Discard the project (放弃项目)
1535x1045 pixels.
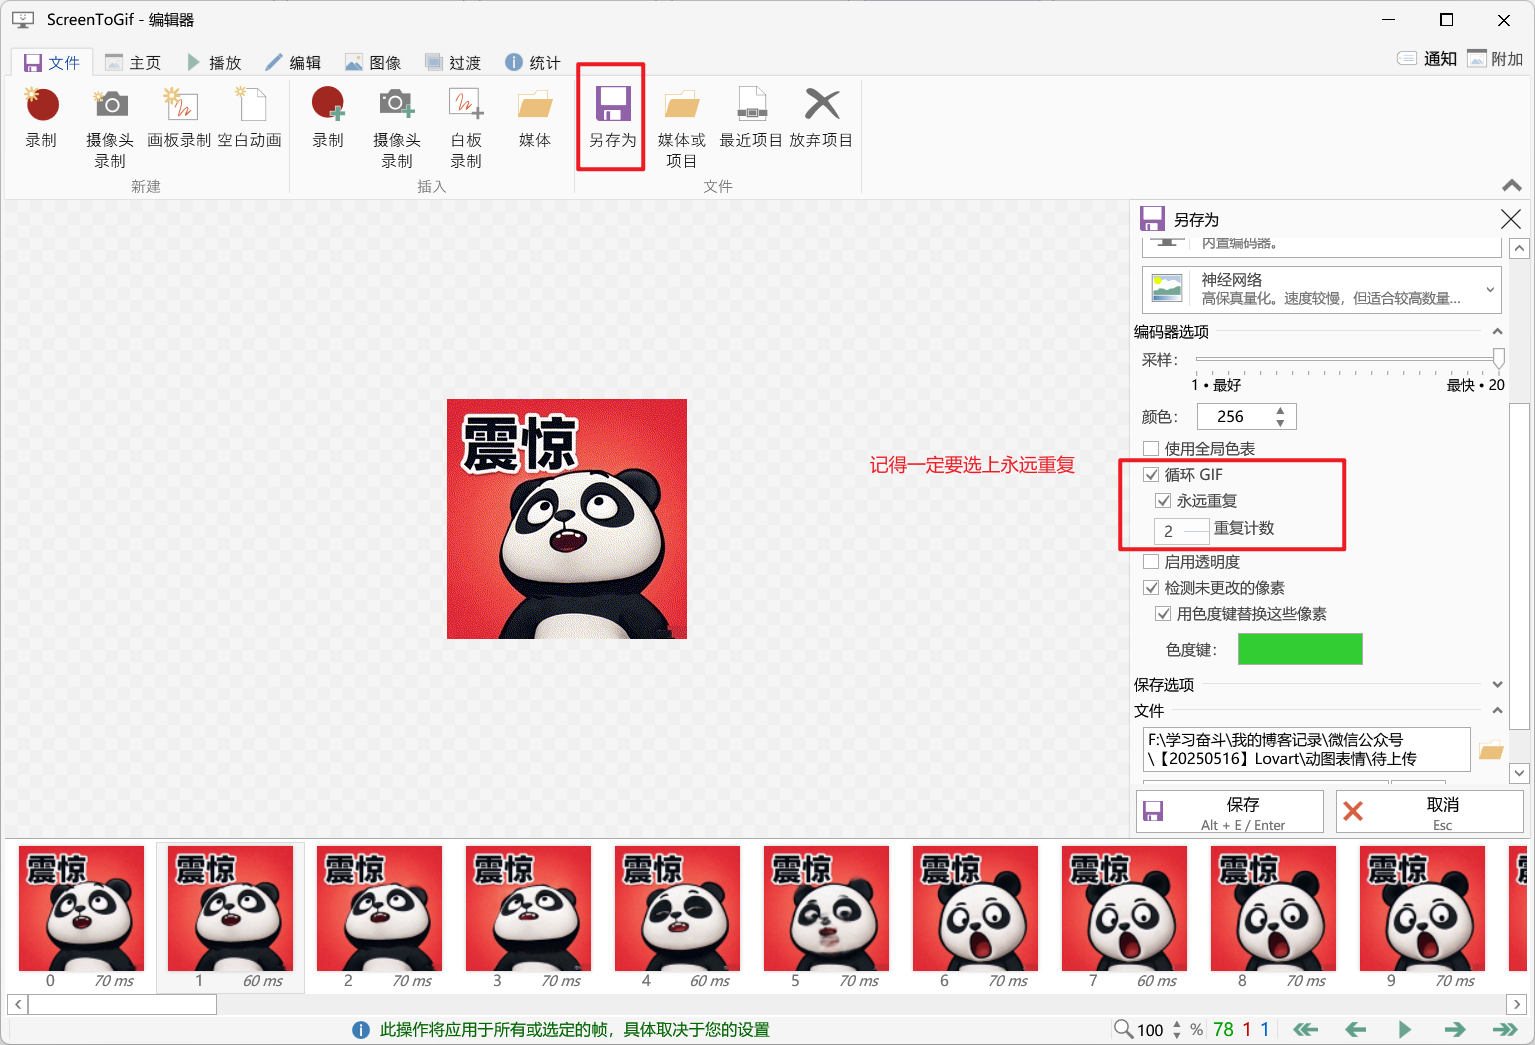point(821,119)
